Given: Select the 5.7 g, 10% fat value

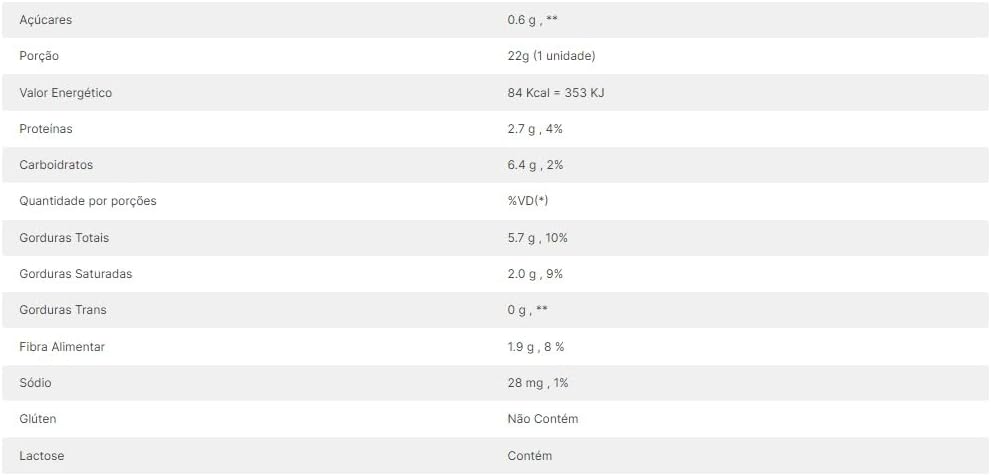Looking at the screenshot, I should [537, 238].
